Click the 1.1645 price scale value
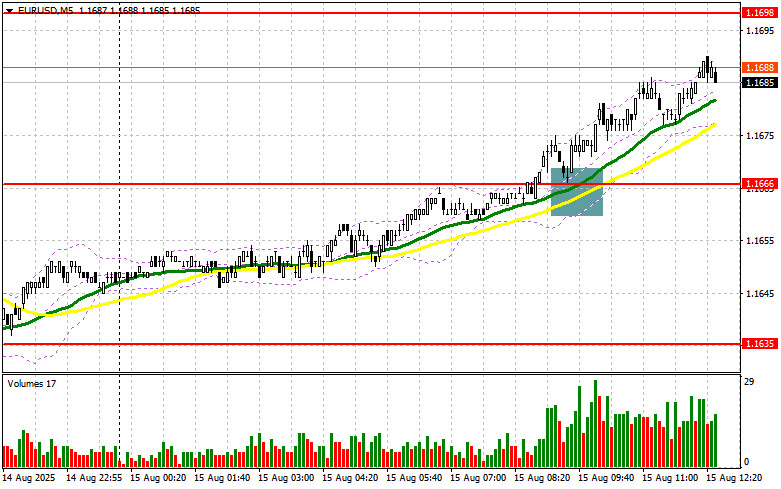Viewport: 781px width, 489px height. [x=760, y=294]
